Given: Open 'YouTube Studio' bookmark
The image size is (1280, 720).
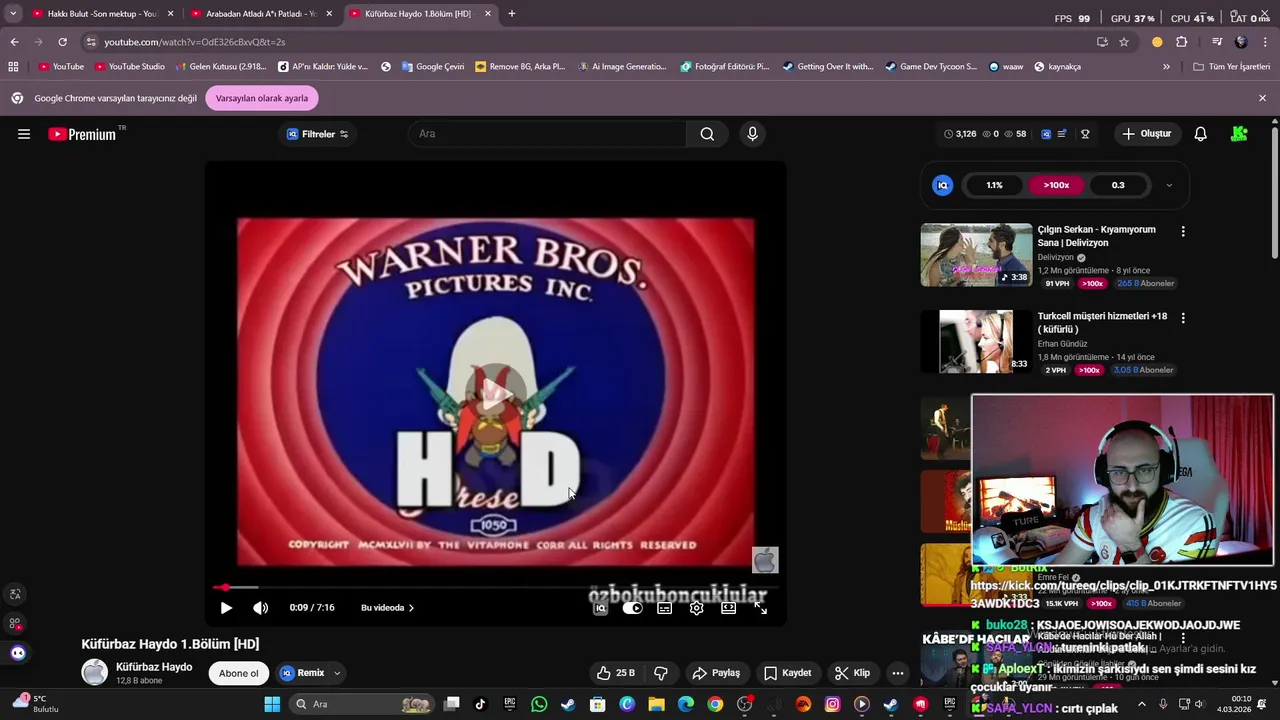Looking at the screenshot, I should 130,67.
